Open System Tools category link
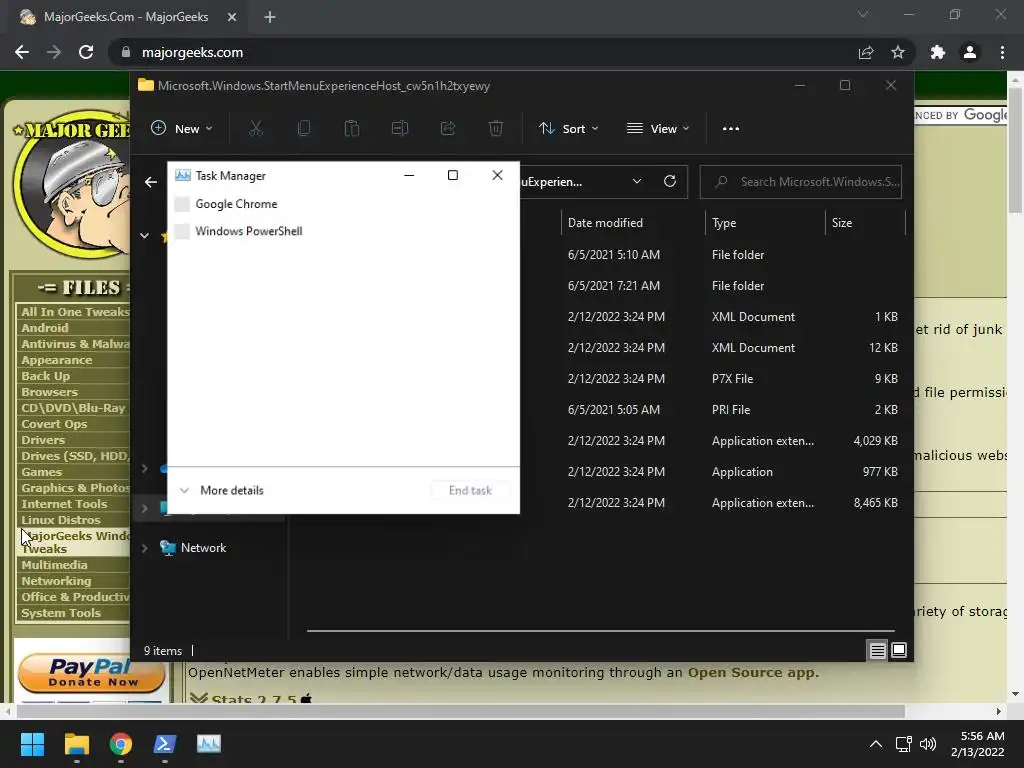The image size is (1024, 768). [61, 613]
